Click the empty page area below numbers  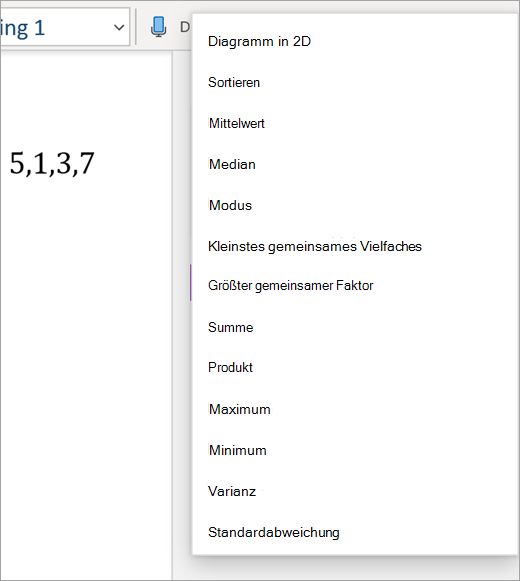point(86,371)
